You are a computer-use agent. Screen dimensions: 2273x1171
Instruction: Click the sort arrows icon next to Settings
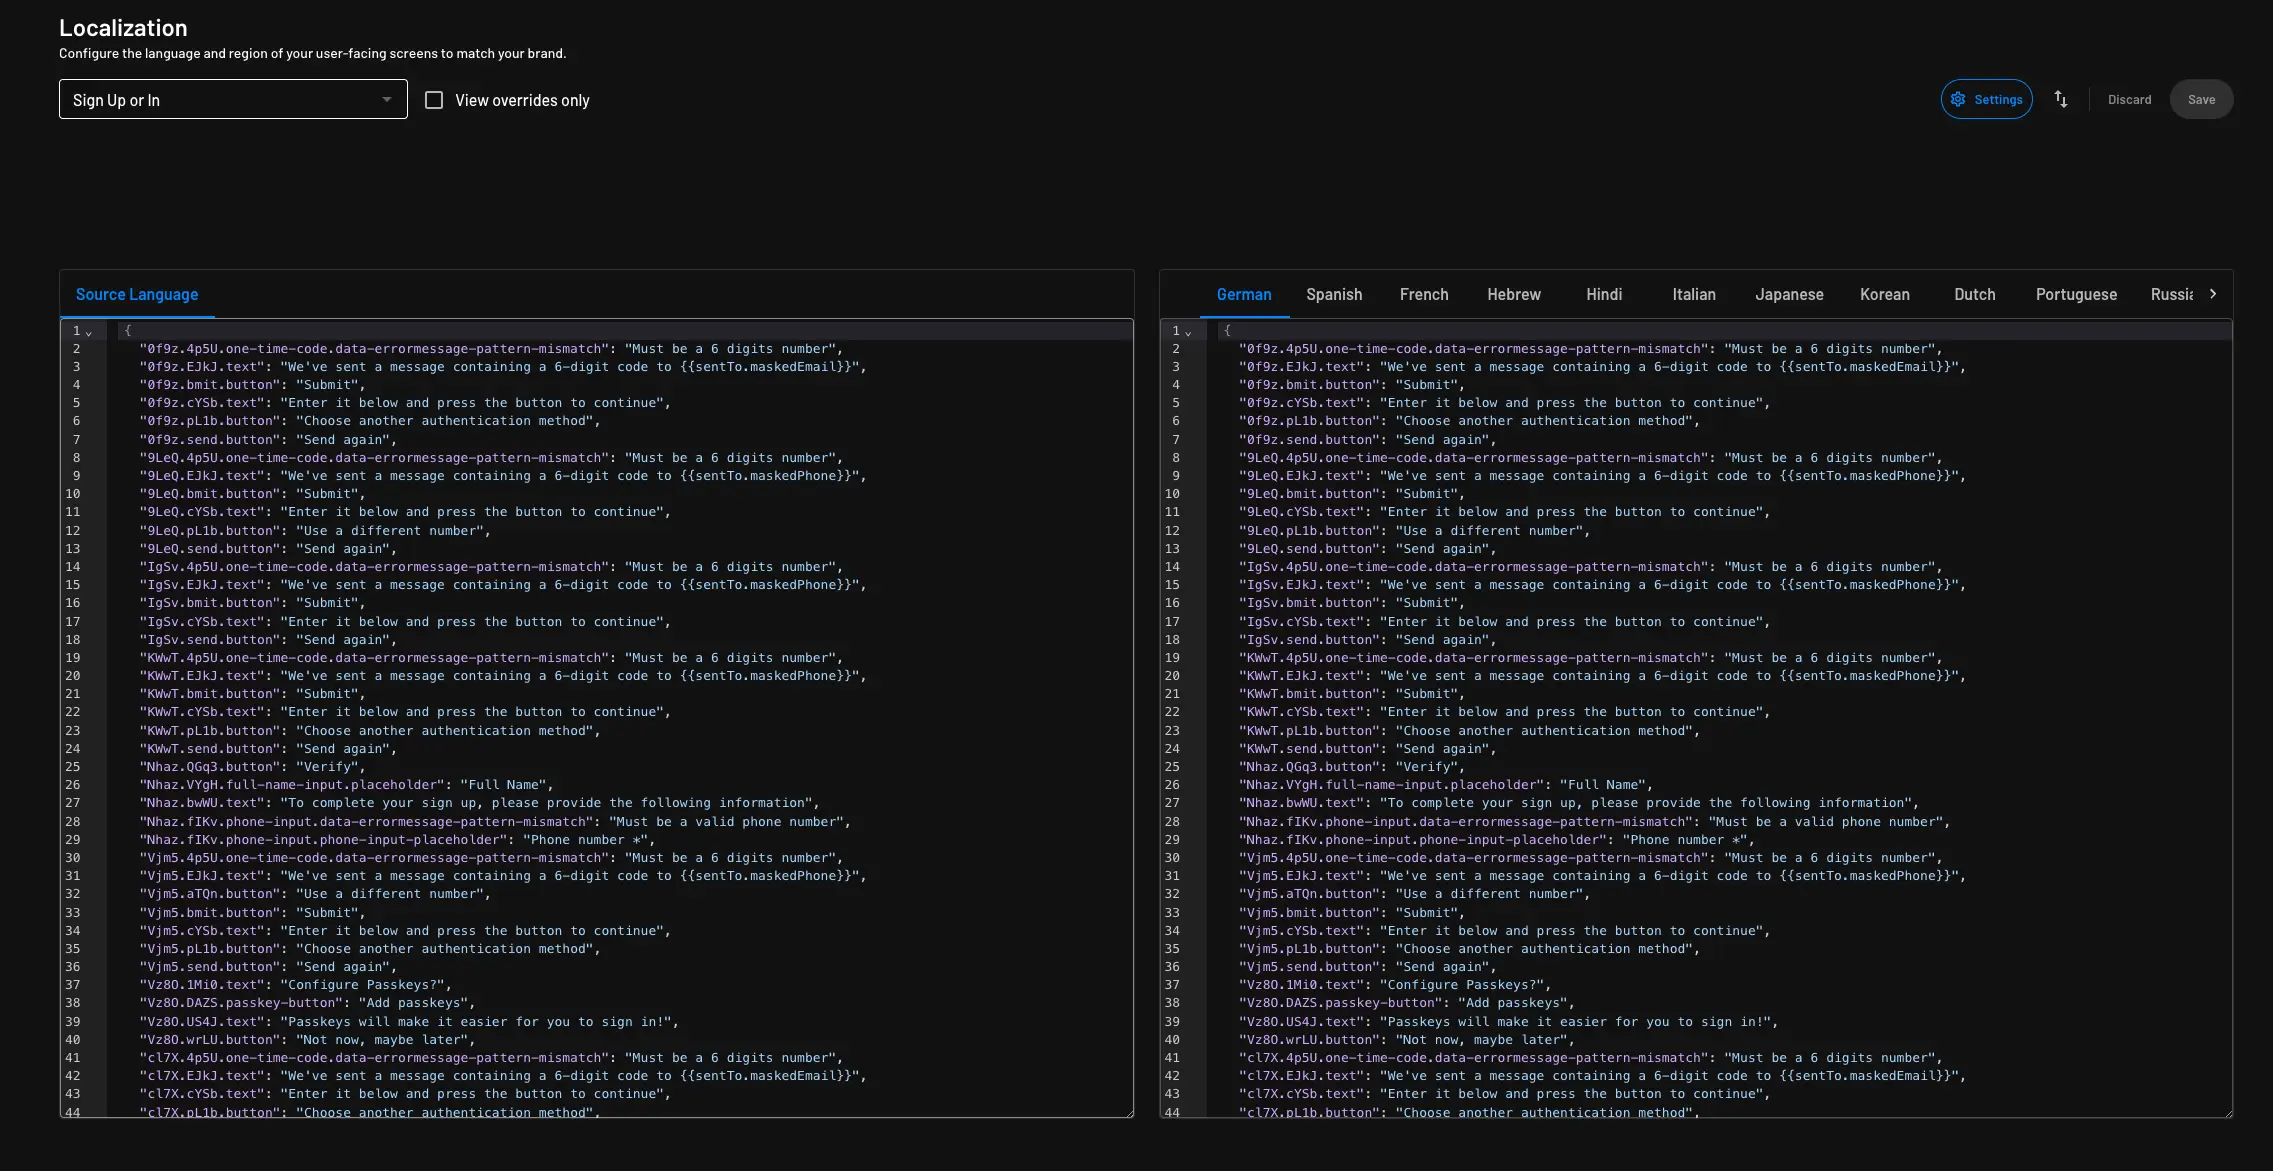[x=2061, y=99]
